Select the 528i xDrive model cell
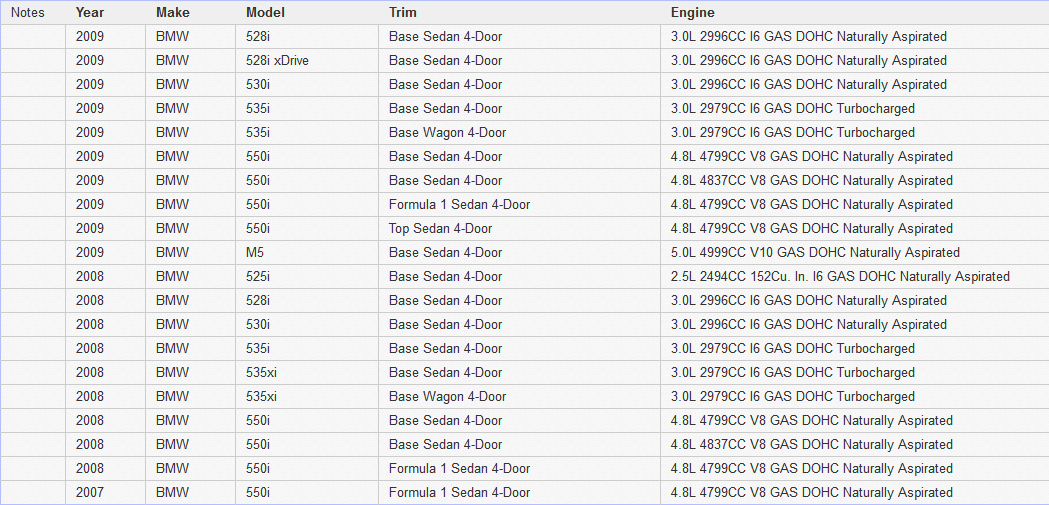Viewport: 1049px width, 505px height. click(277, 60)
